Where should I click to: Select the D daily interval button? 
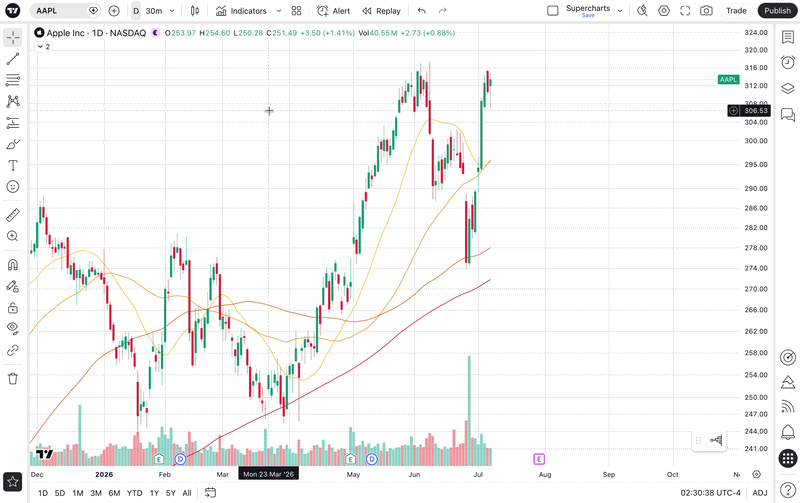(136, 11)
